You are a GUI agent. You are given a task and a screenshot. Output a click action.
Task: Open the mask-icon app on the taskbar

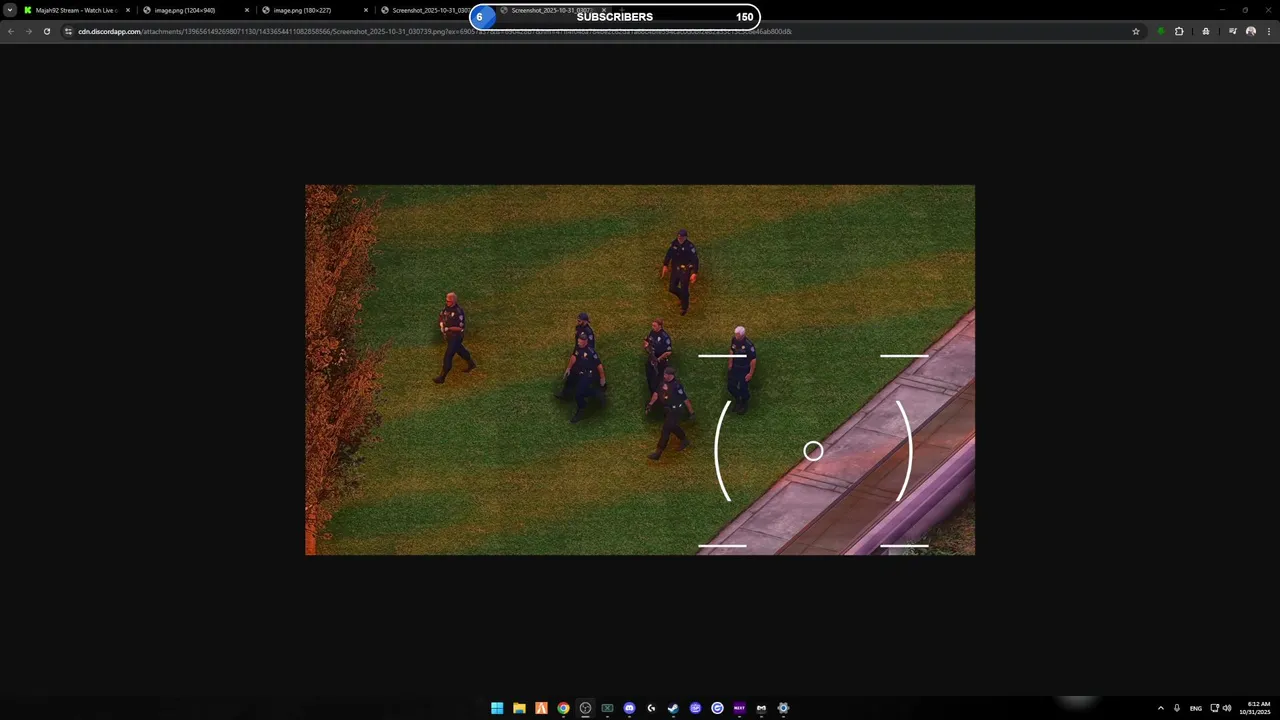pyautogui.click(x=761, y=708)
